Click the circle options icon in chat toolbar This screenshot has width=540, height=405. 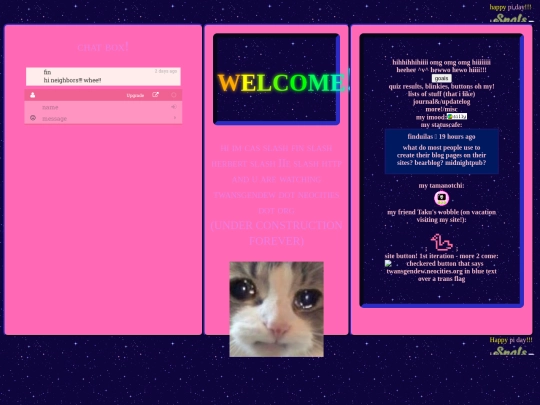[x=174, y=95]
